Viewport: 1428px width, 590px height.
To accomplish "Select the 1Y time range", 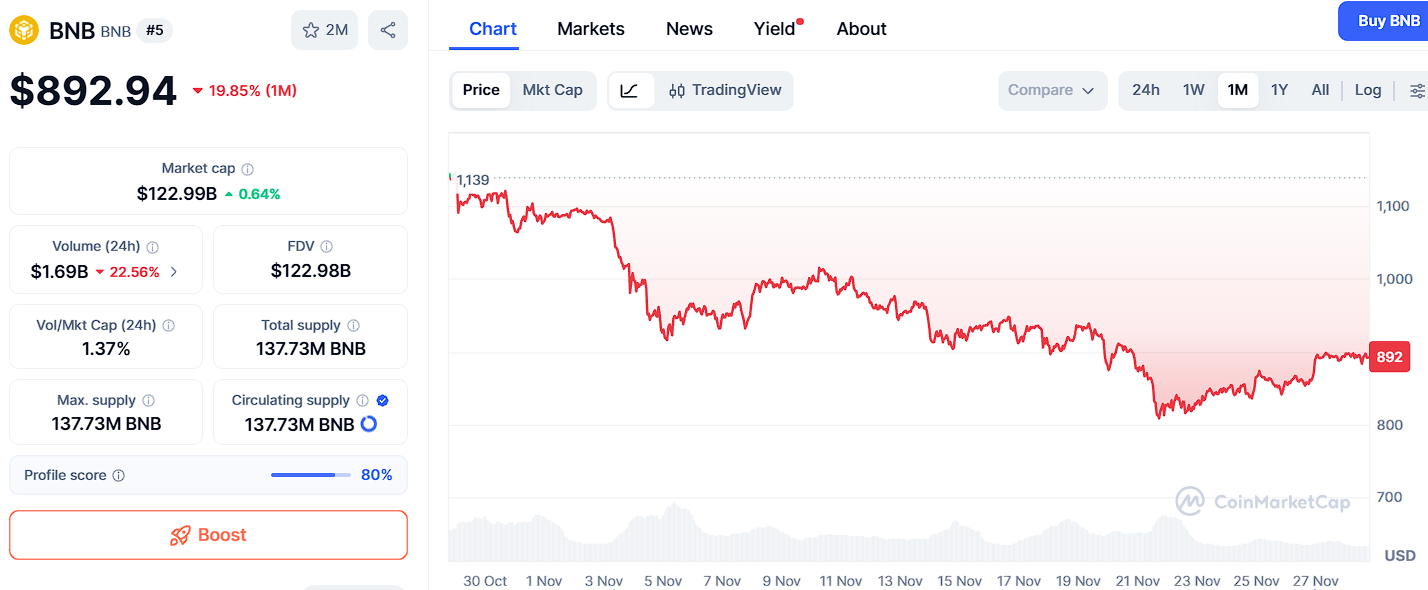I will click(1279, 90).
